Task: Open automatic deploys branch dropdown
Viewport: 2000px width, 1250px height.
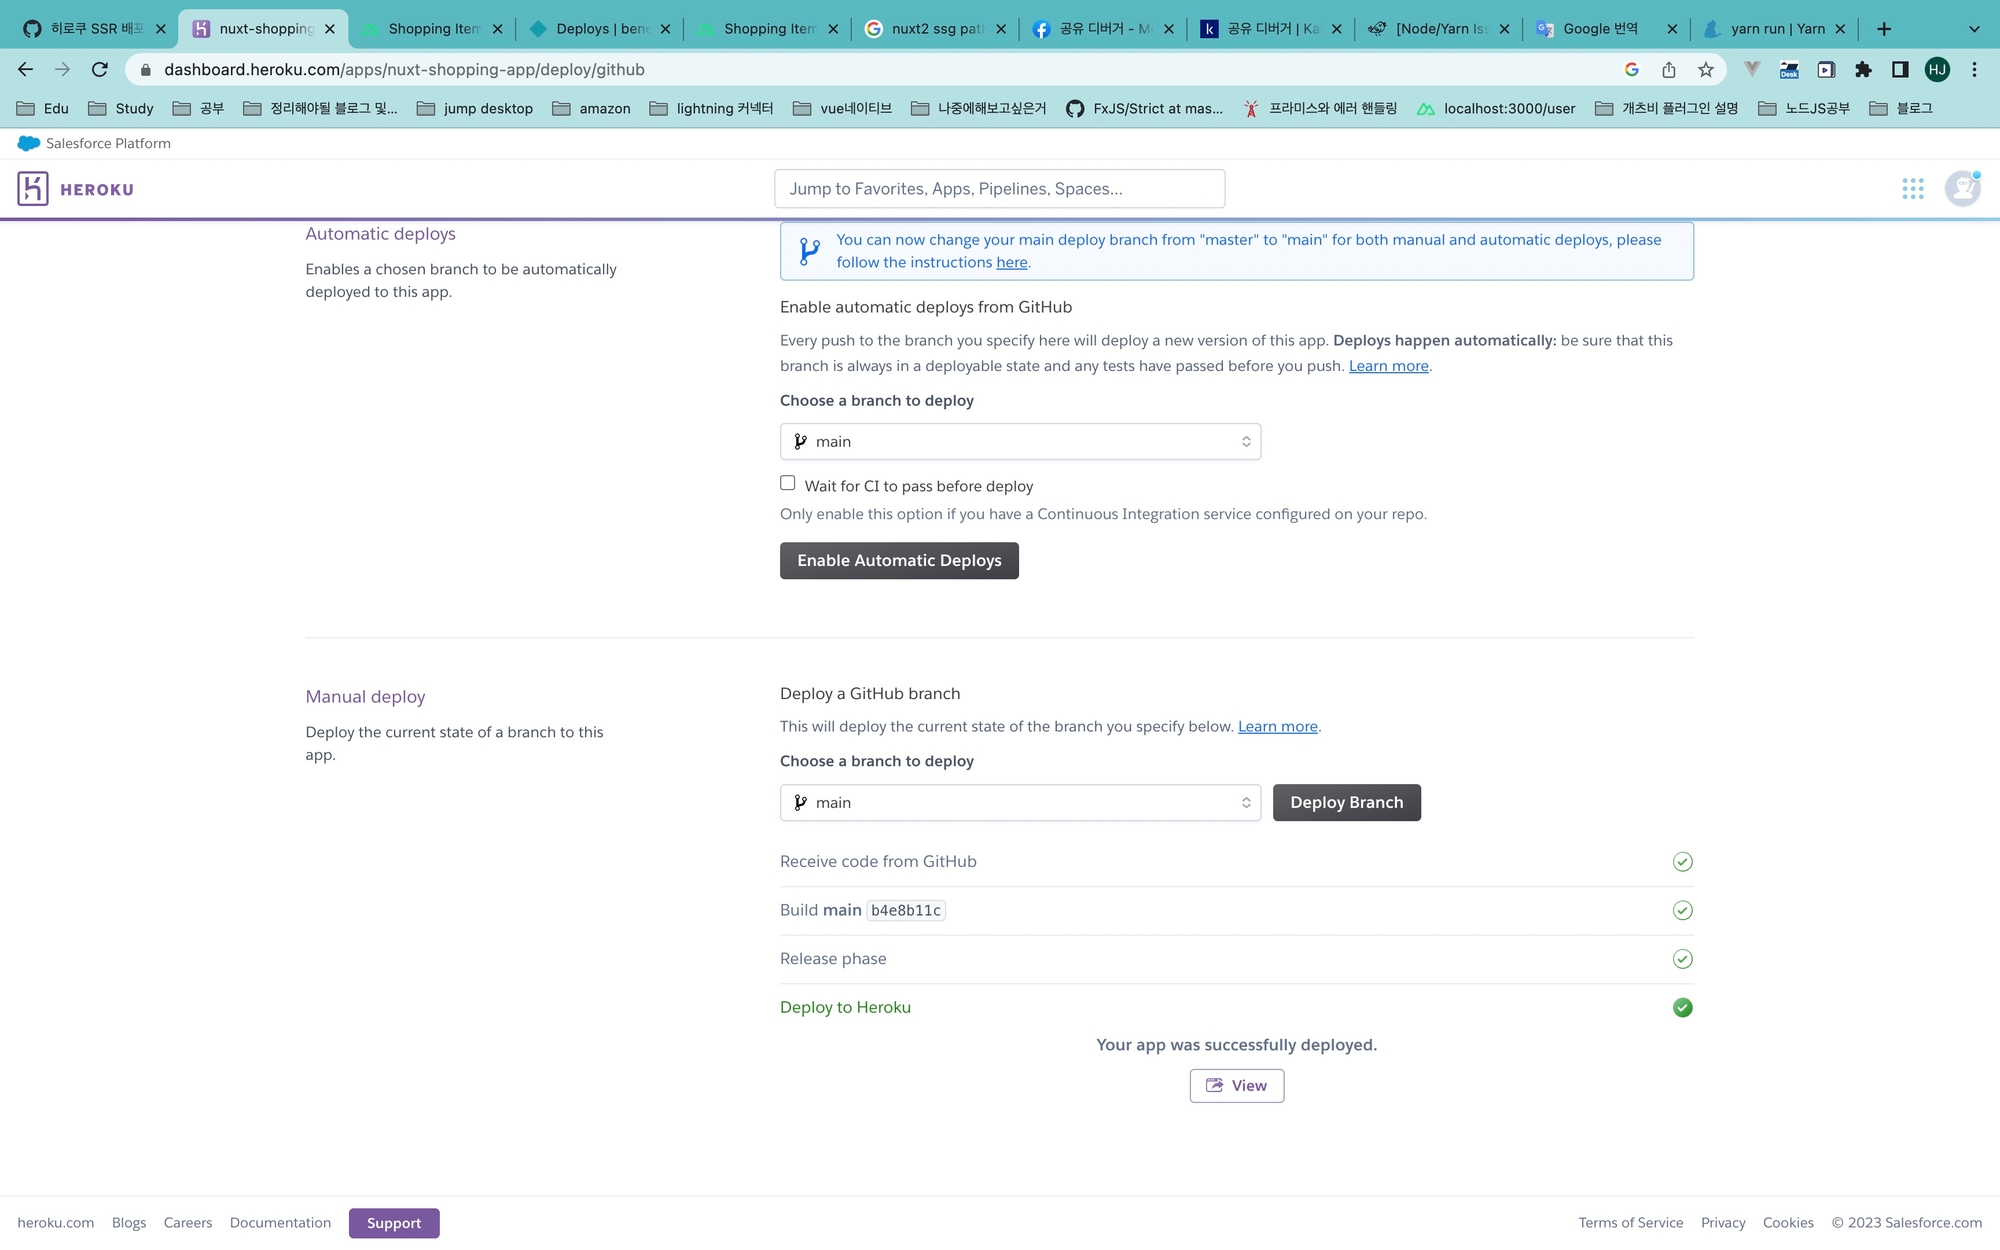Action: coord(1020,442)
